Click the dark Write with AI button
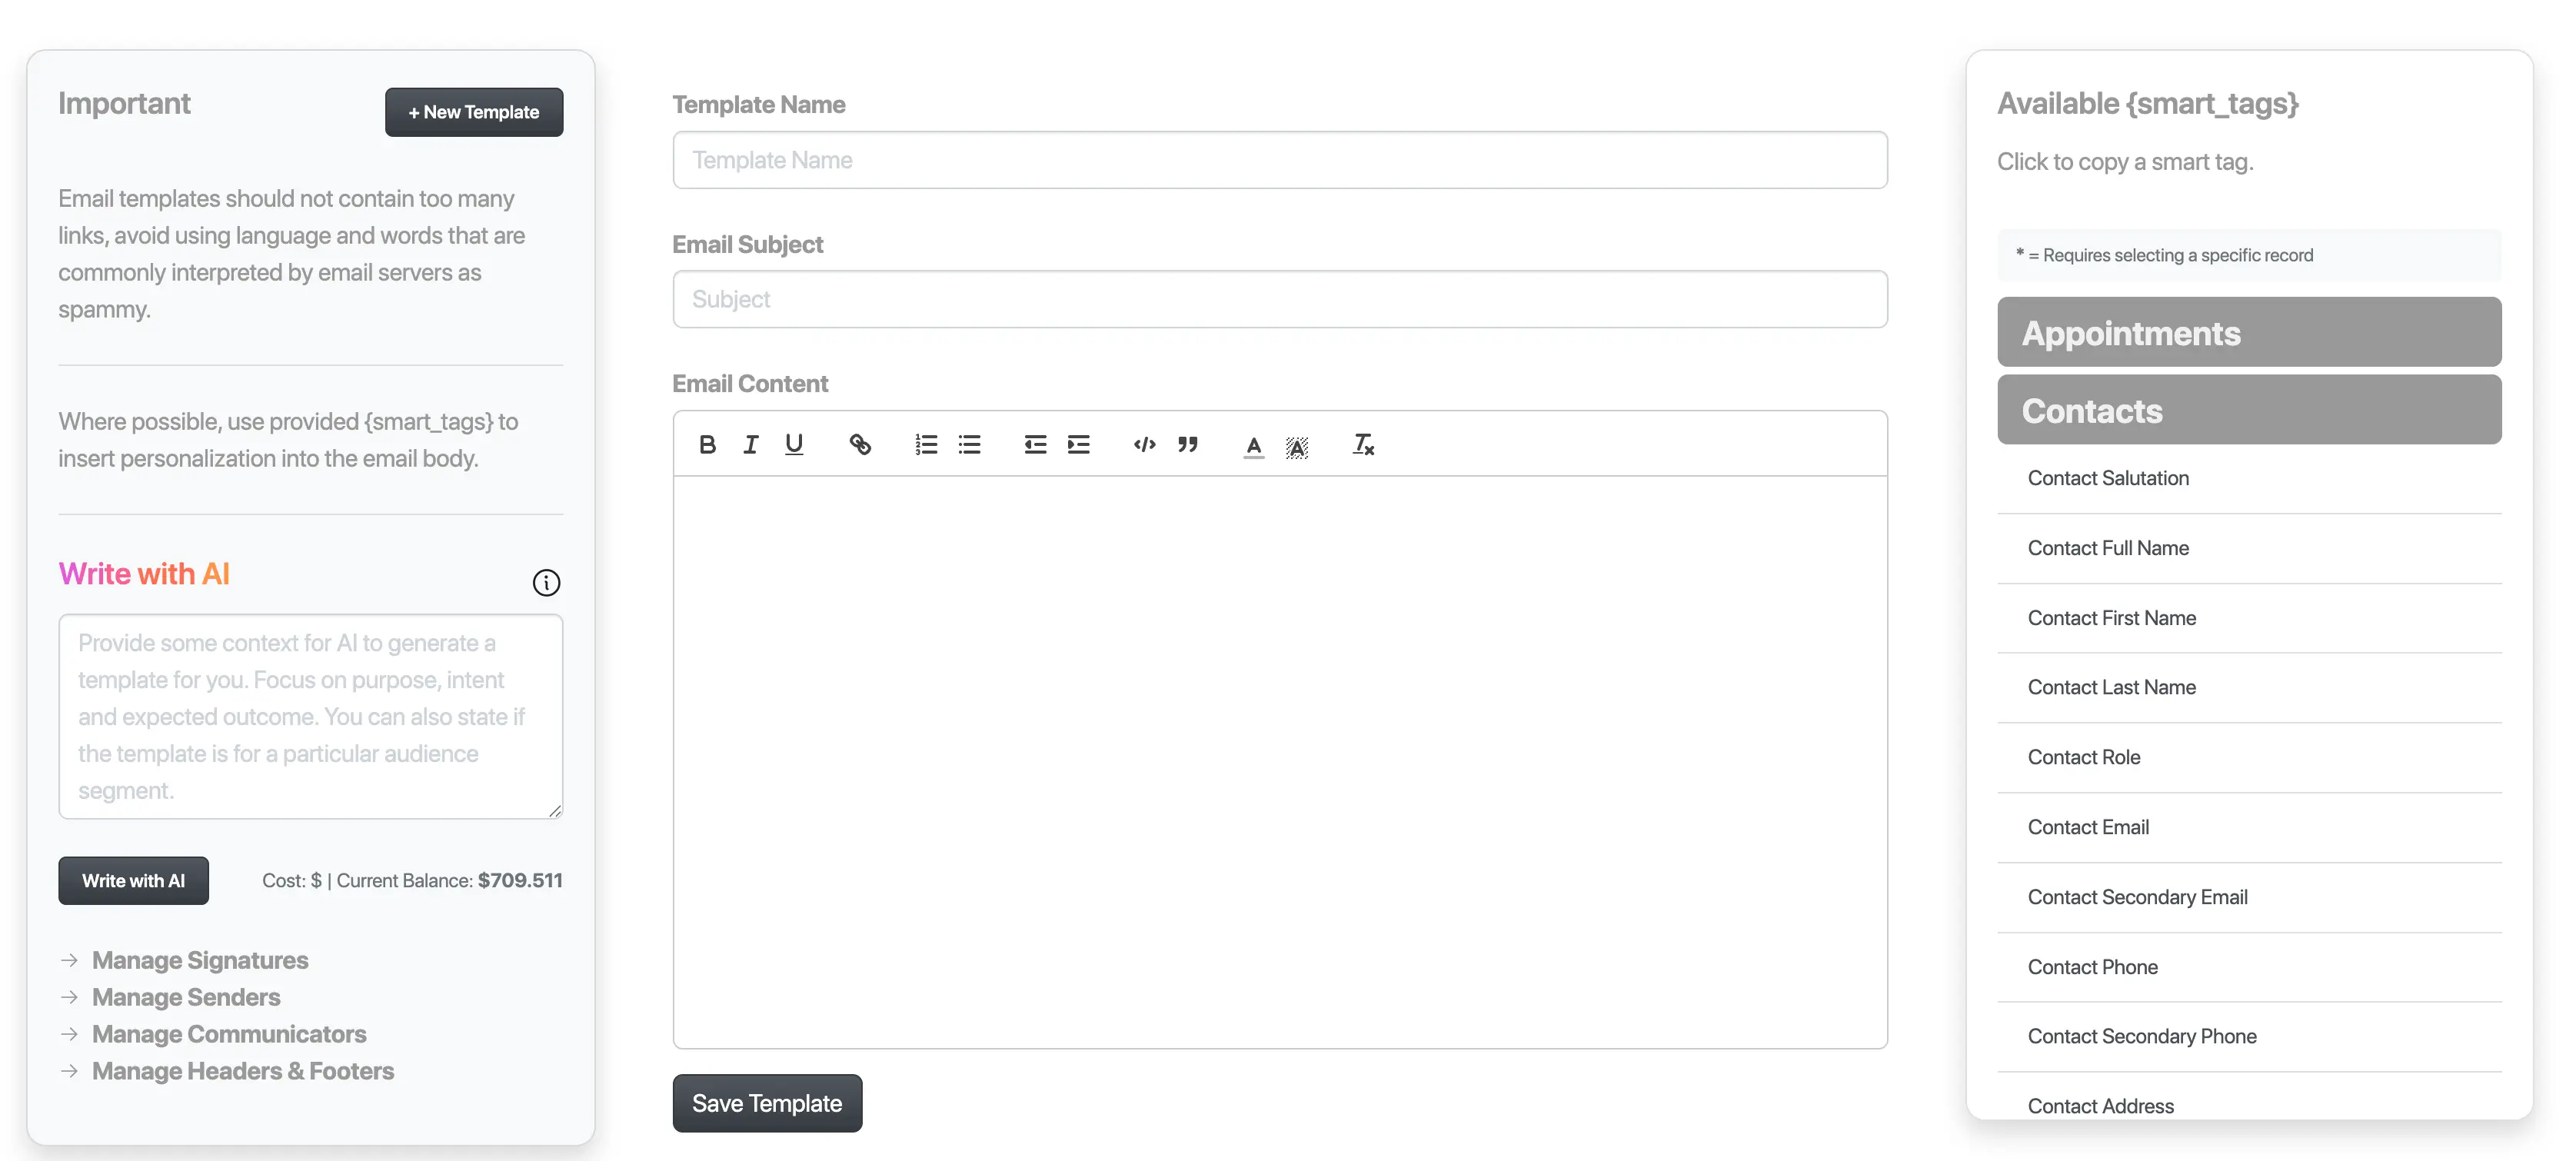Viewport: 2576px width, 1161px height. point(133,881)
